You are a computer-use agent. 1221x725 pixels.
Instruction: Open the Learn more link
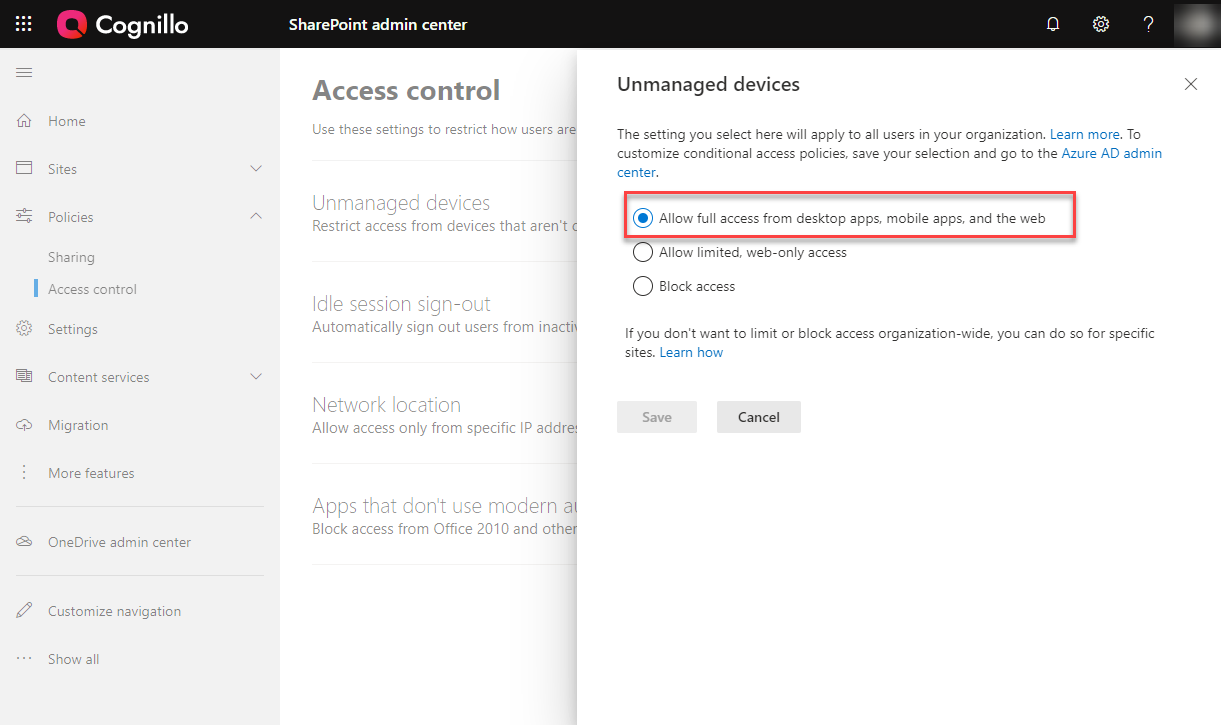tap(1085, 134)
